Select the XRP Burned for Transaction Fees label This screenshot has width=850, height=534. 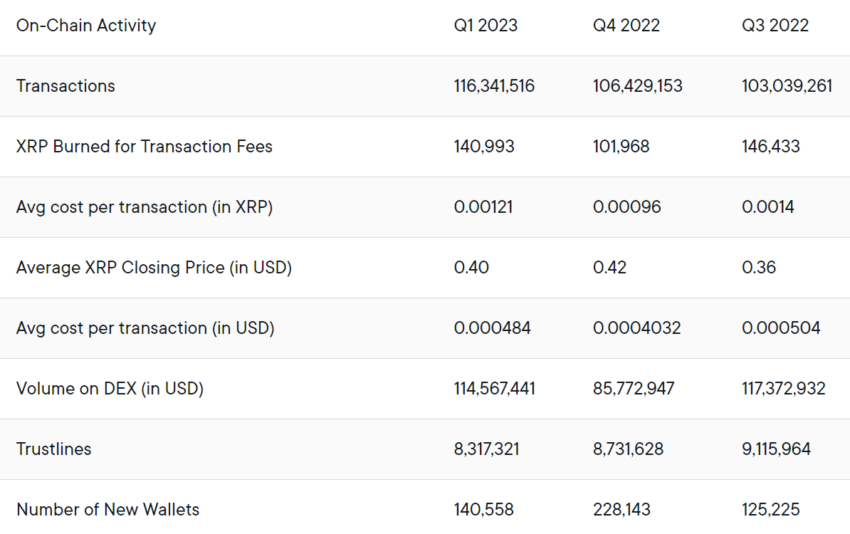coord(144,146)
